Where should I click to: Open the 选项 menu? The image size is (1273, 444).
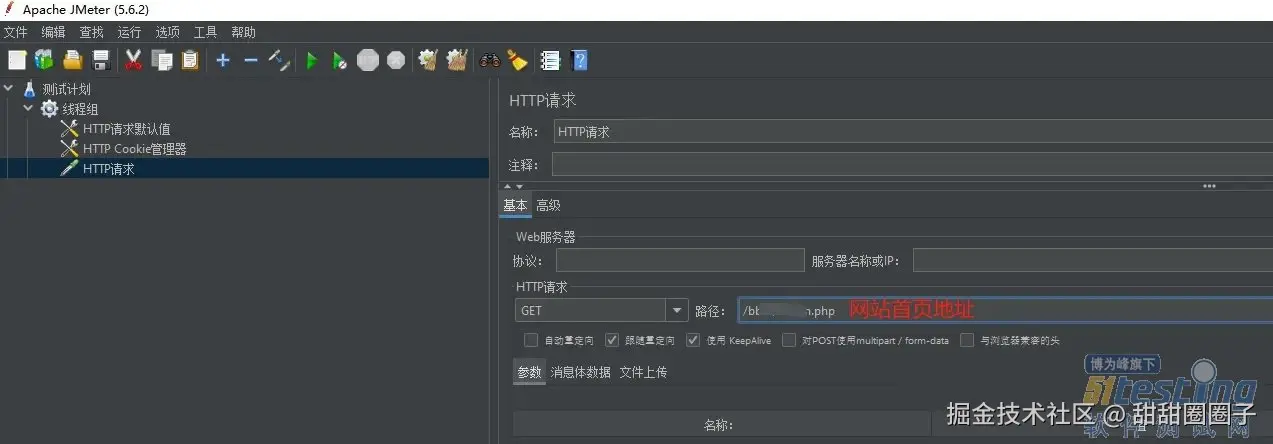[x=167, y=32]
